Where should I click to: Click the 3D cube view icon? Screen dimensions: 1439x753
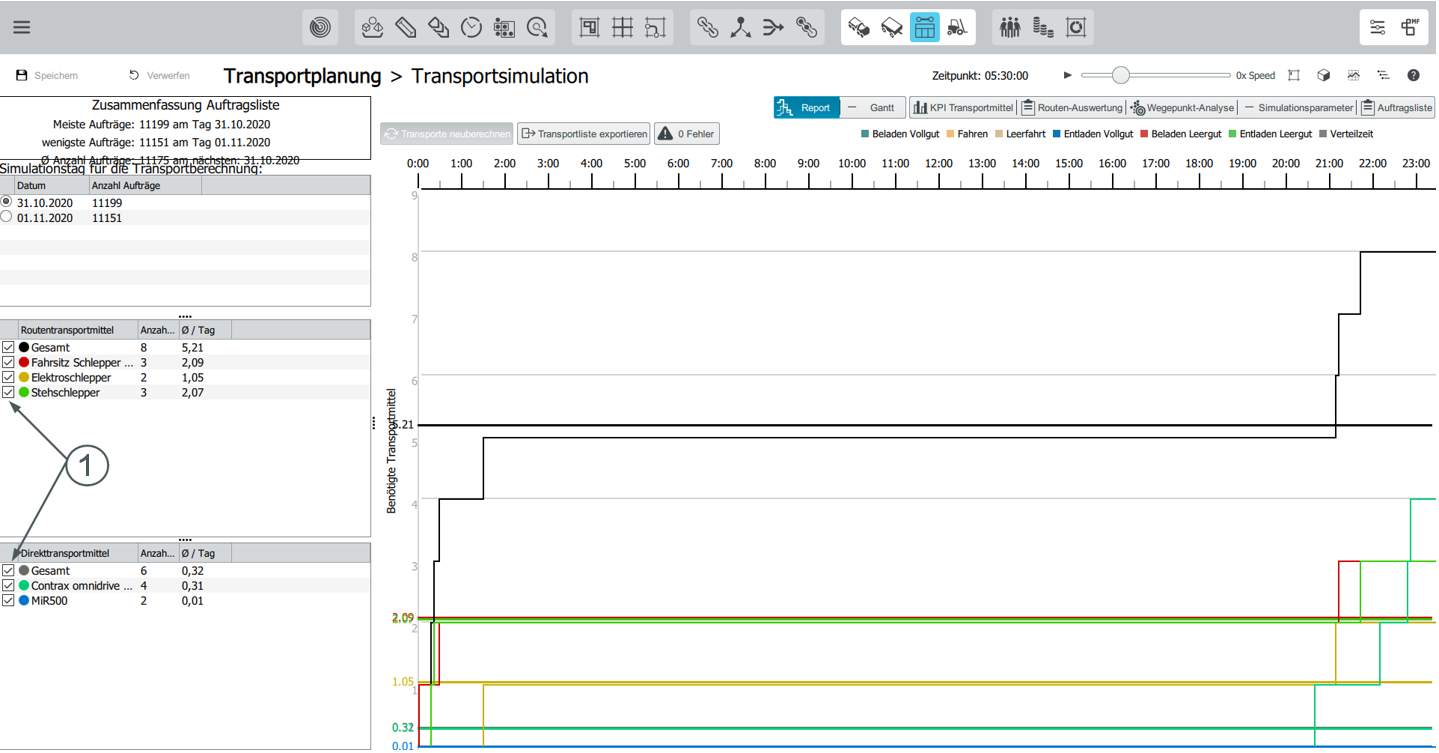pos(1323,75)
